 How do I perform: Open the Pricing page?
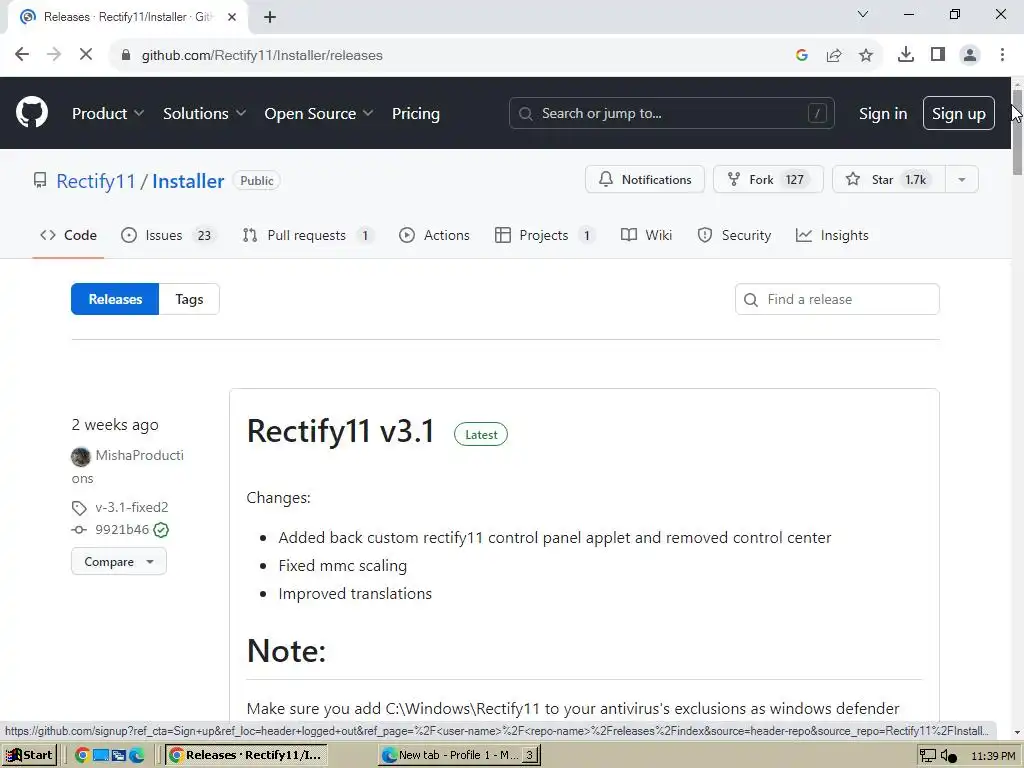(415, 113)
